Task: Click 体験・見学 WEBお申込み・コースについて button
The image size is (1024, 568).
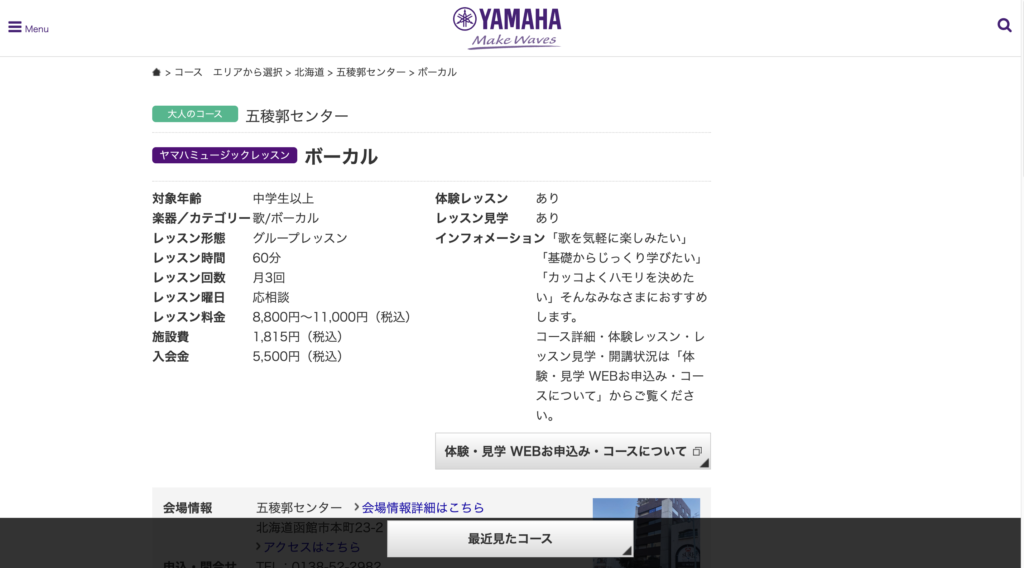Action: click(x=573, y=451)
